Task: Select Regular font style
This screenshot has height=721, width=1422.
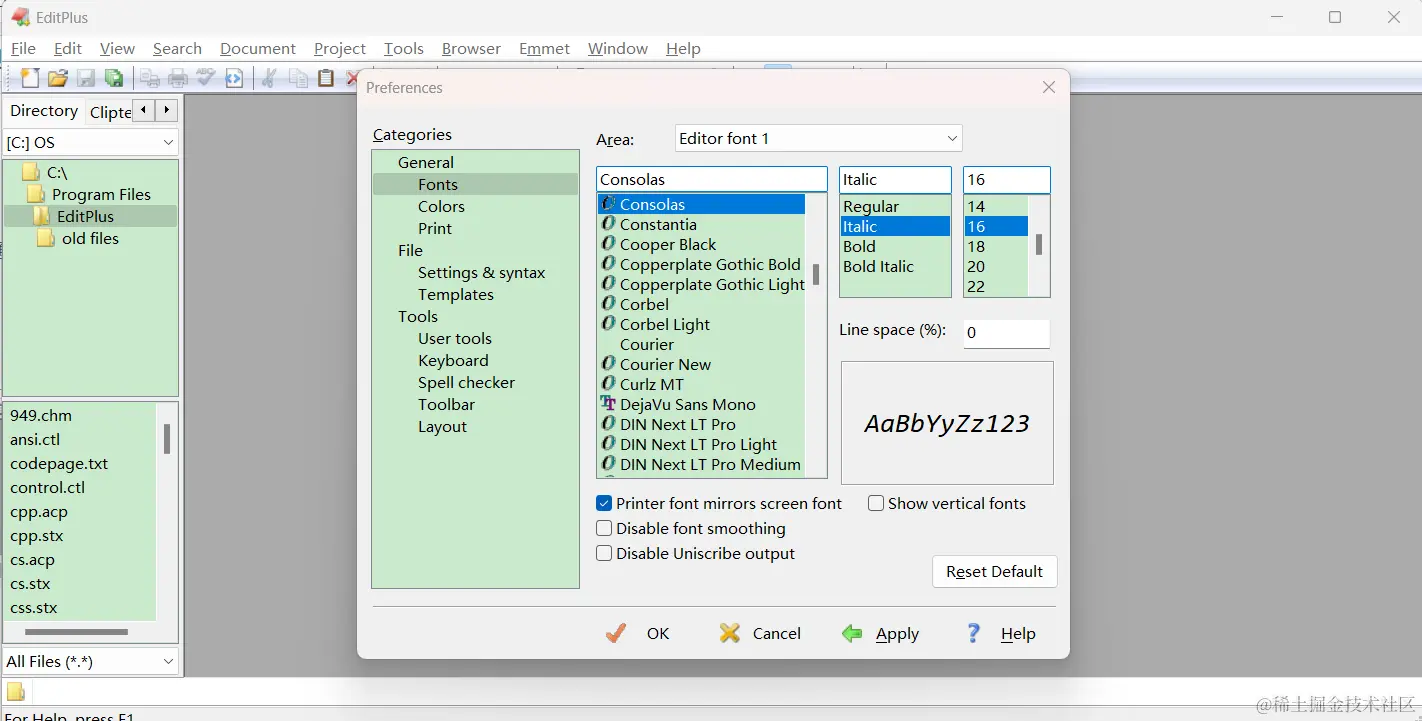Action: 871,207
